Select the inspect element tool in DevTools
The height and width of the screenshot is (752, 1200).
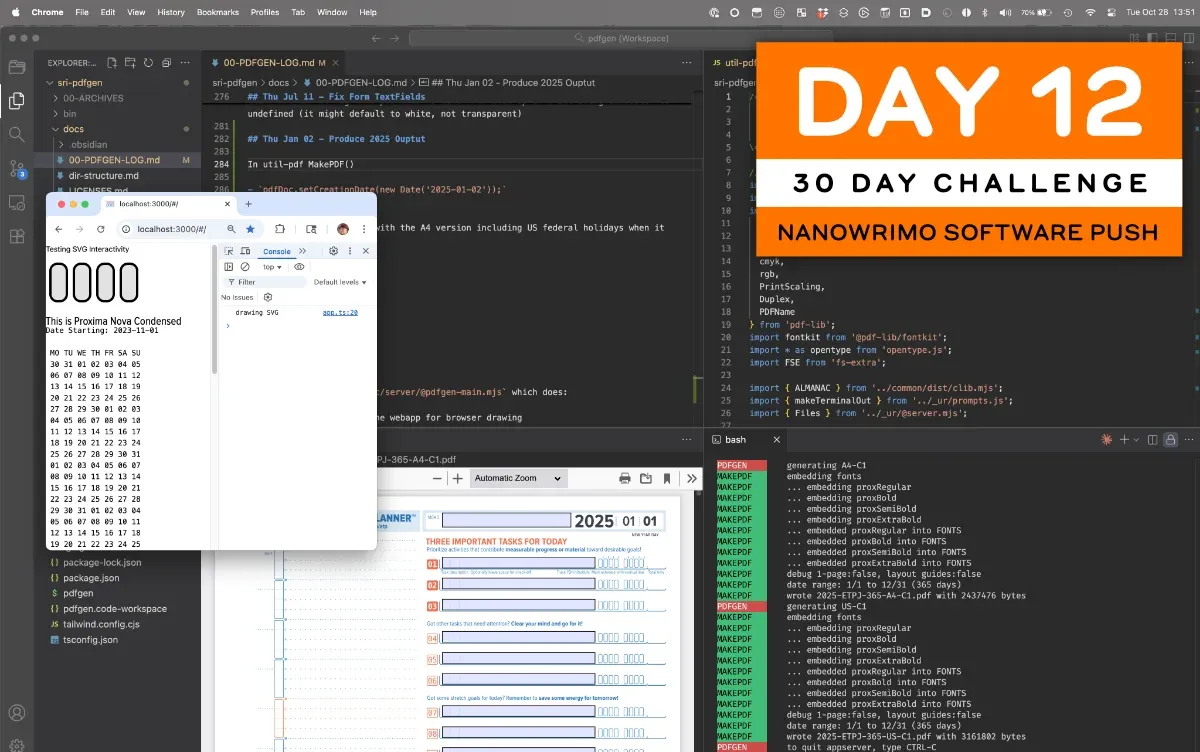228,251
